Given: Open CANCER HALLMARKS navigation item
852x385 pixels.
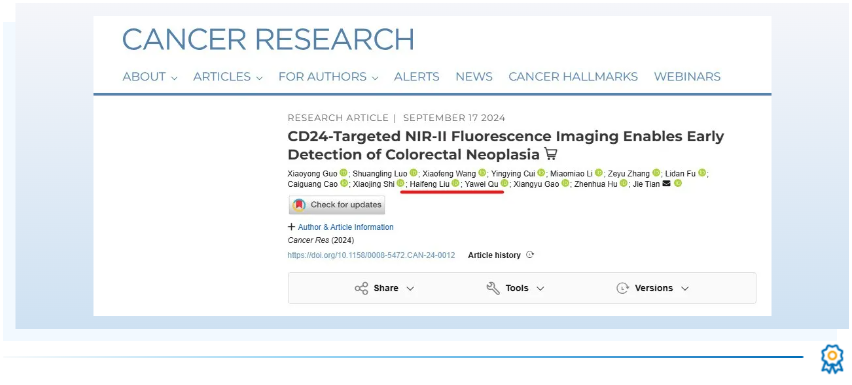Looking at the screenshot, I should [x=573, y=77].
